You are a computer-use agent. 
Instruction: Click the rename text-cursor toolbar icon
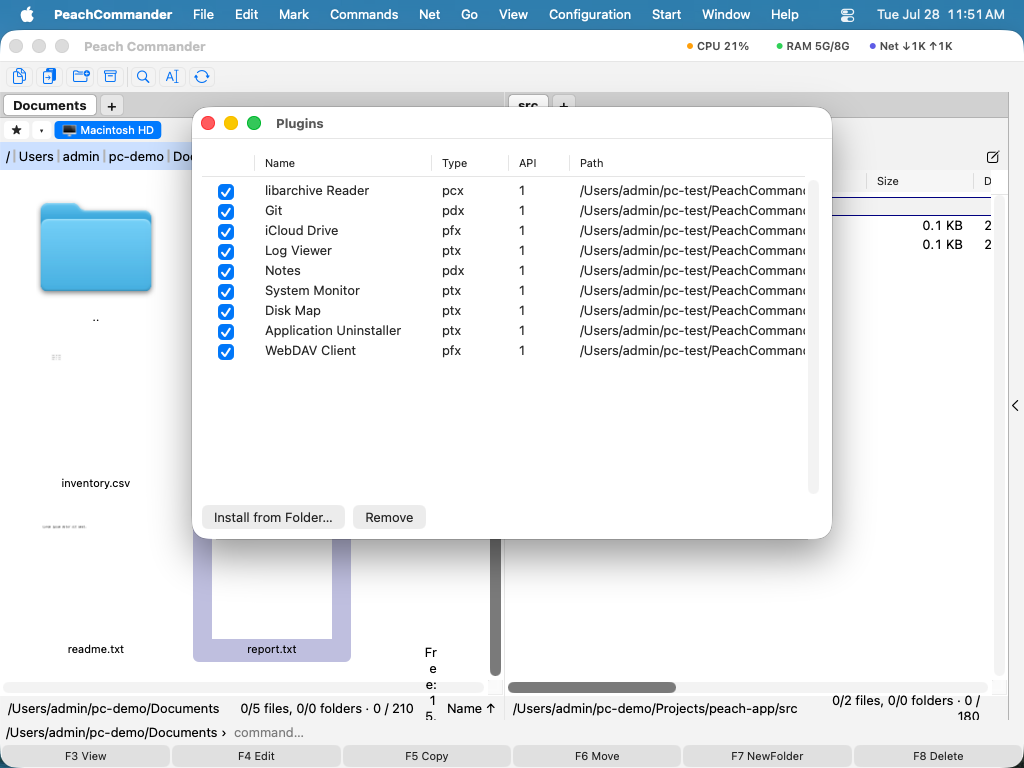[x=172, y=76]
